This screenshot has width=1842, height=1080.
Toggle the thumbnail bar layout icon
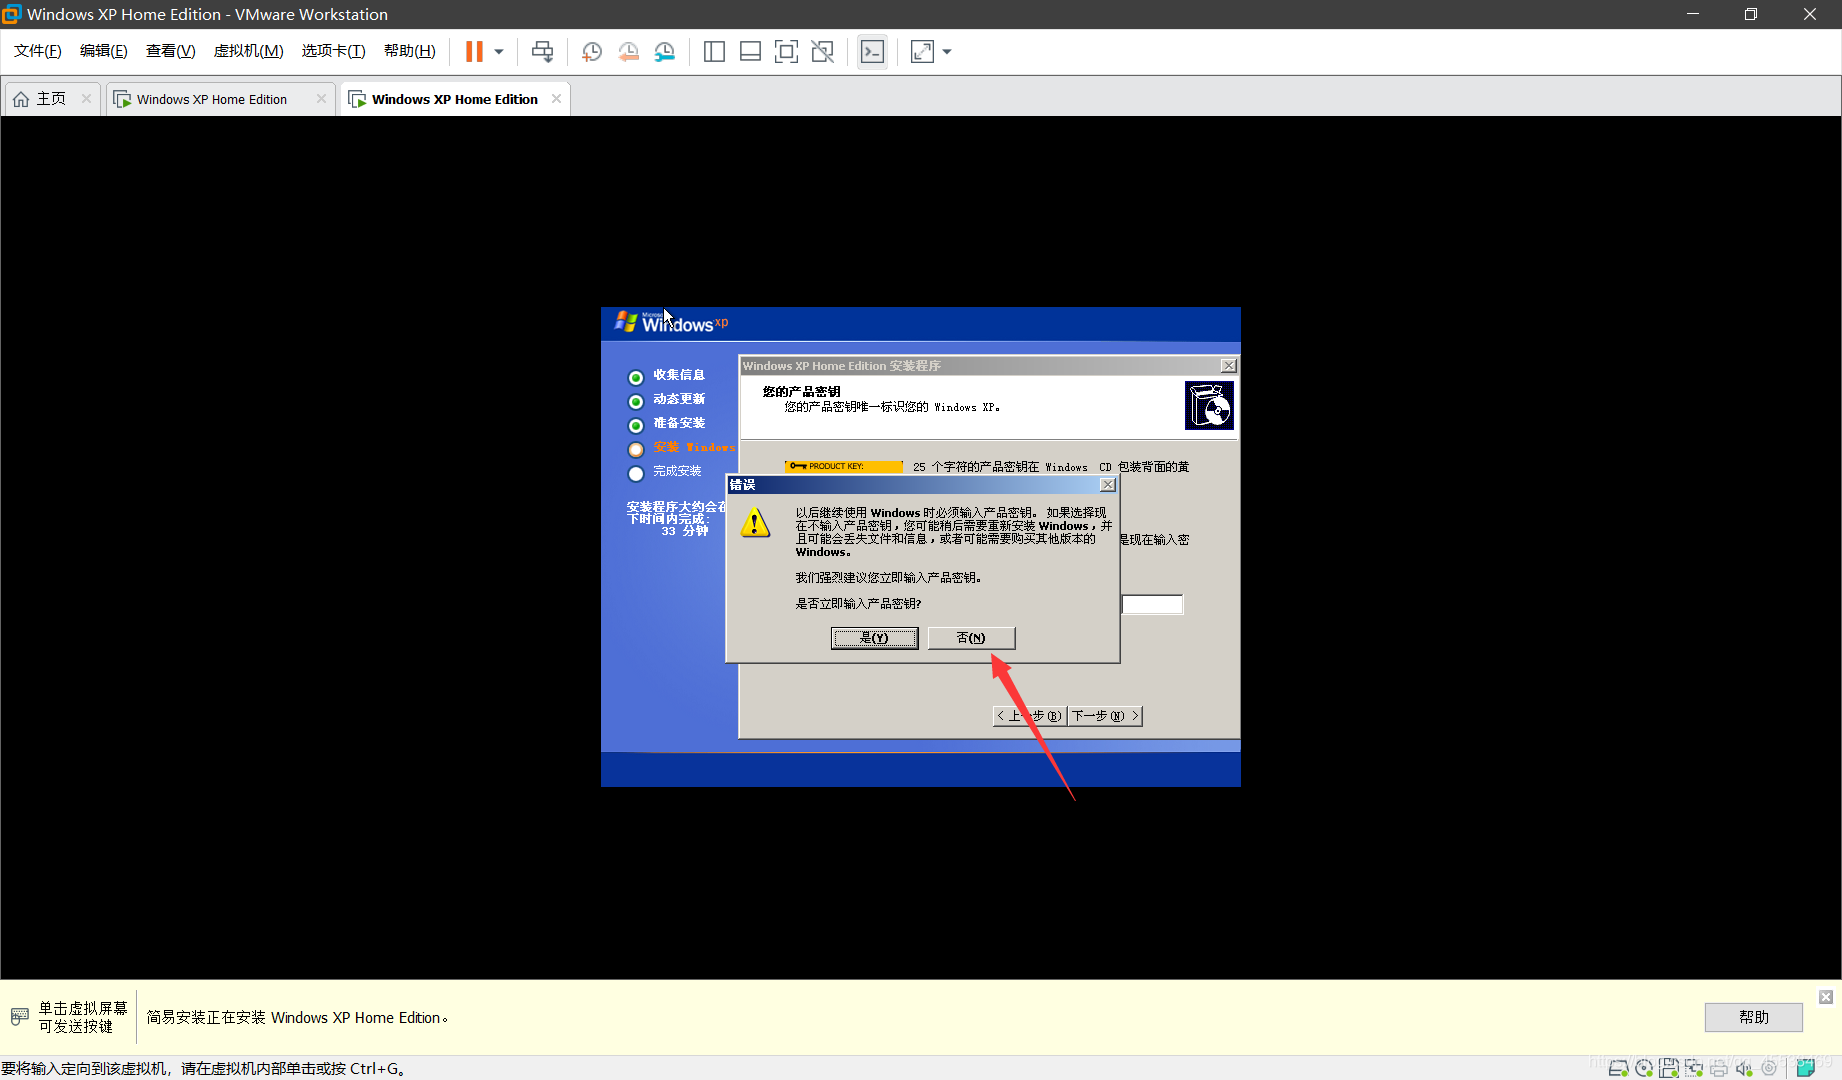750,51
